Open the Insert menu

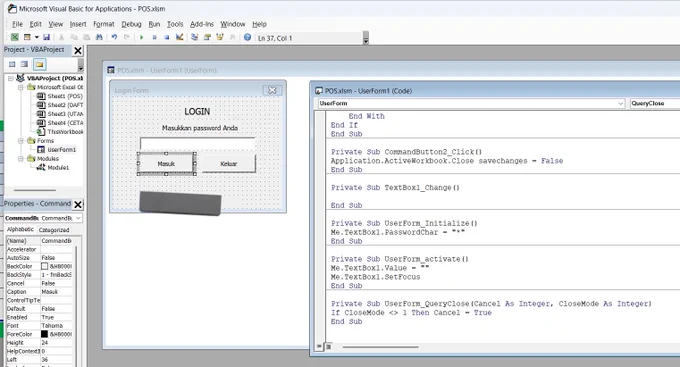pyautogui.click(x=78, y=24)
